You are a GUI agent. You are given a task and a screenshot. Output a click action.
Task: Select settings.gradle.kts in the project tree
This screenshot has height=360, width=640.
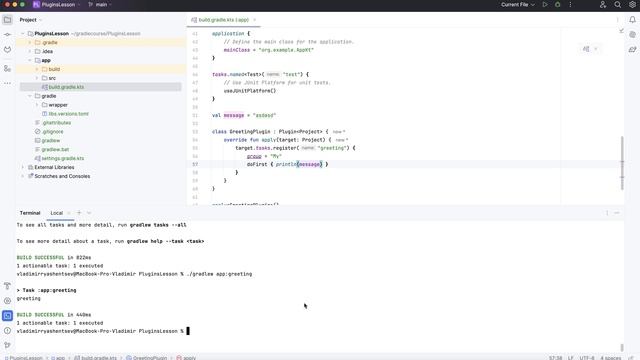pyautogui.click(x=62, y=158)
